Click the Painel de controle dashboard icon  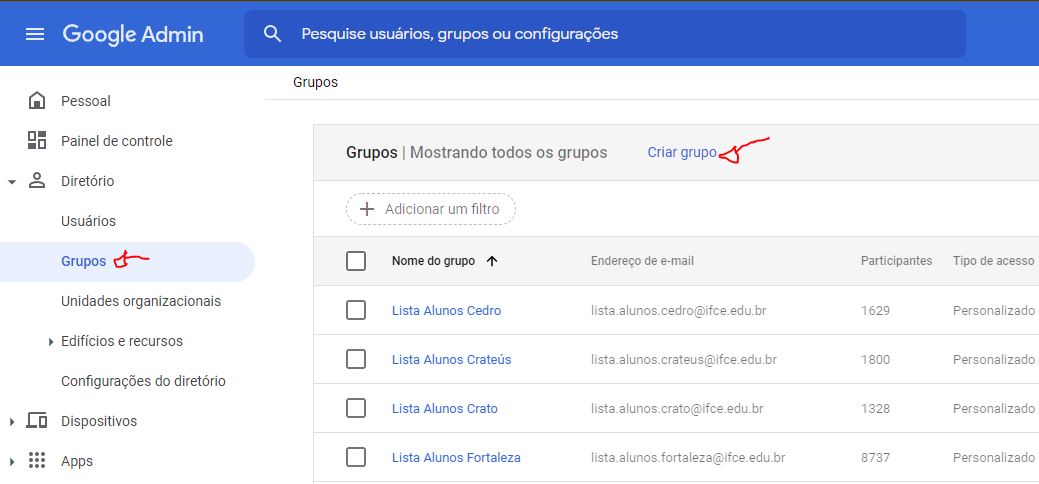pos(37,141)
